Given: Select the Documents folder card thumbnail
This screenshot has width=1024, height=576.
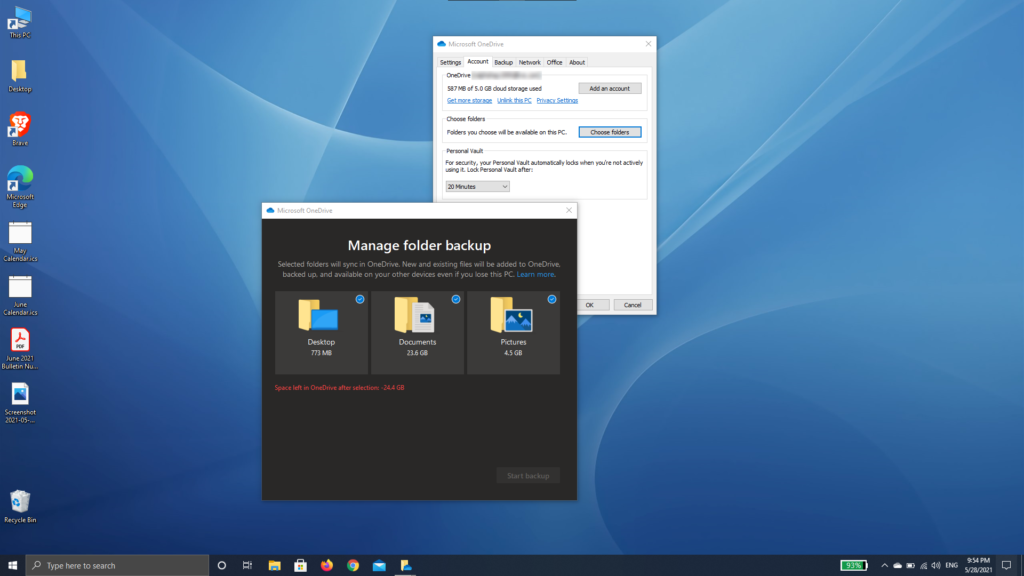Looking at the screenshot, I should [x=417, y=332].
